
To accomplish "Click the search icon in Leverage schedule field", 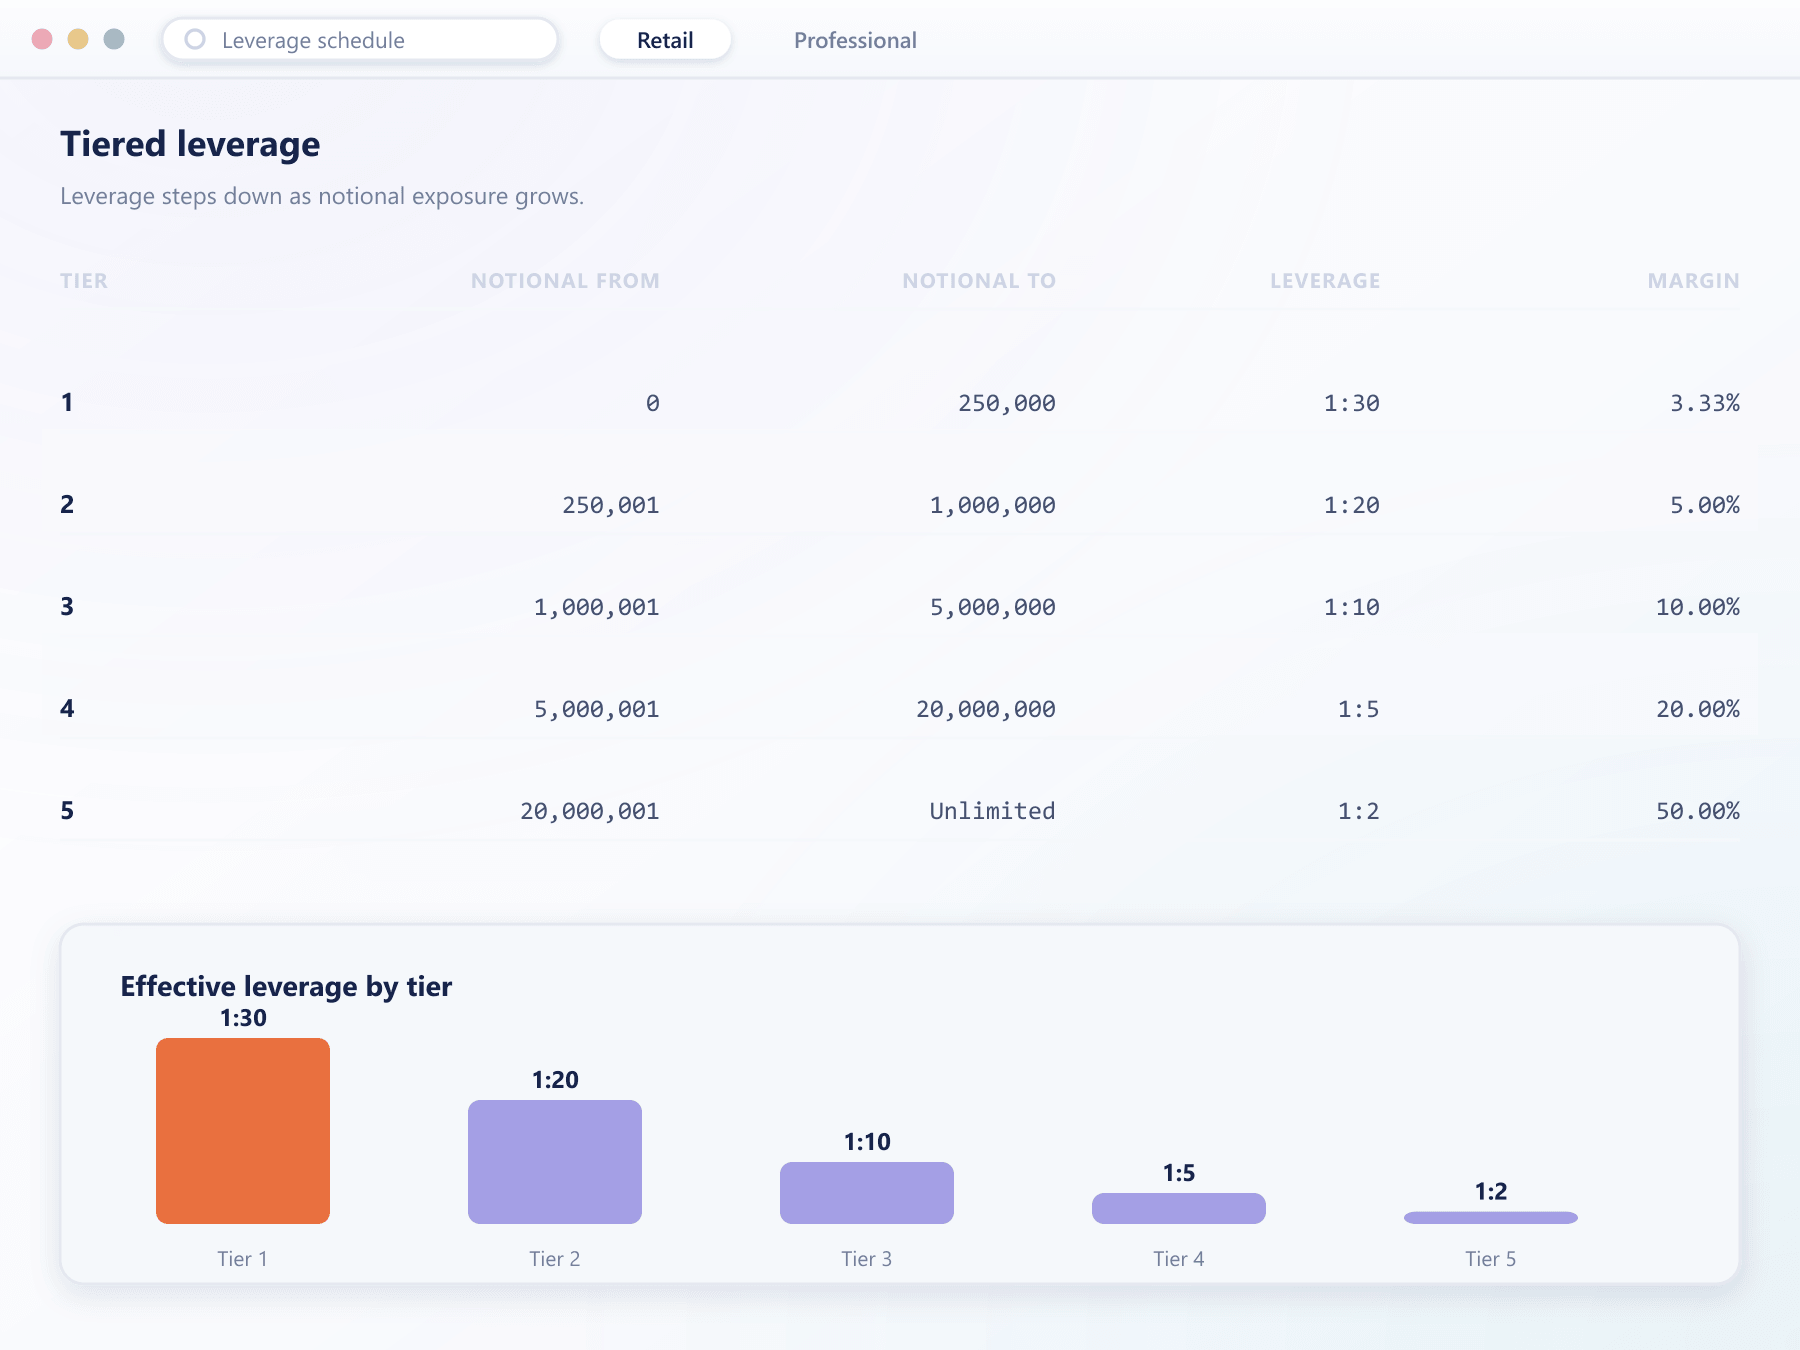I will (195, 39).
